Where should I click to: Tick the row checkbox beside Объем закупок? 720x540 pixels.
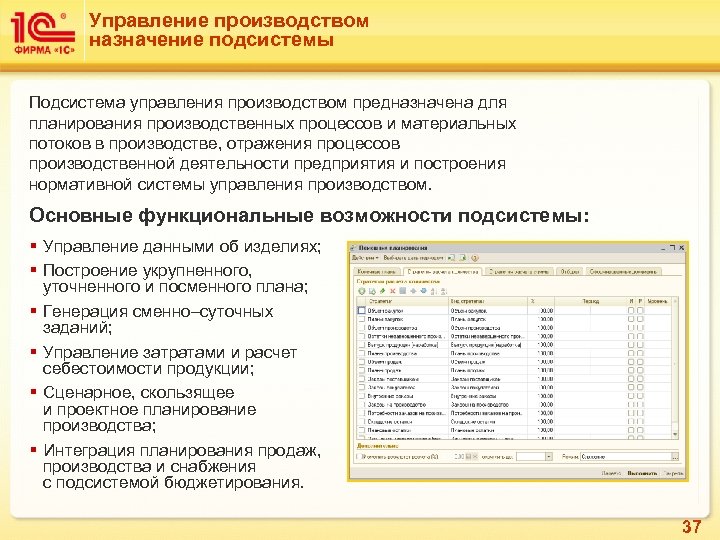point(361,310)
